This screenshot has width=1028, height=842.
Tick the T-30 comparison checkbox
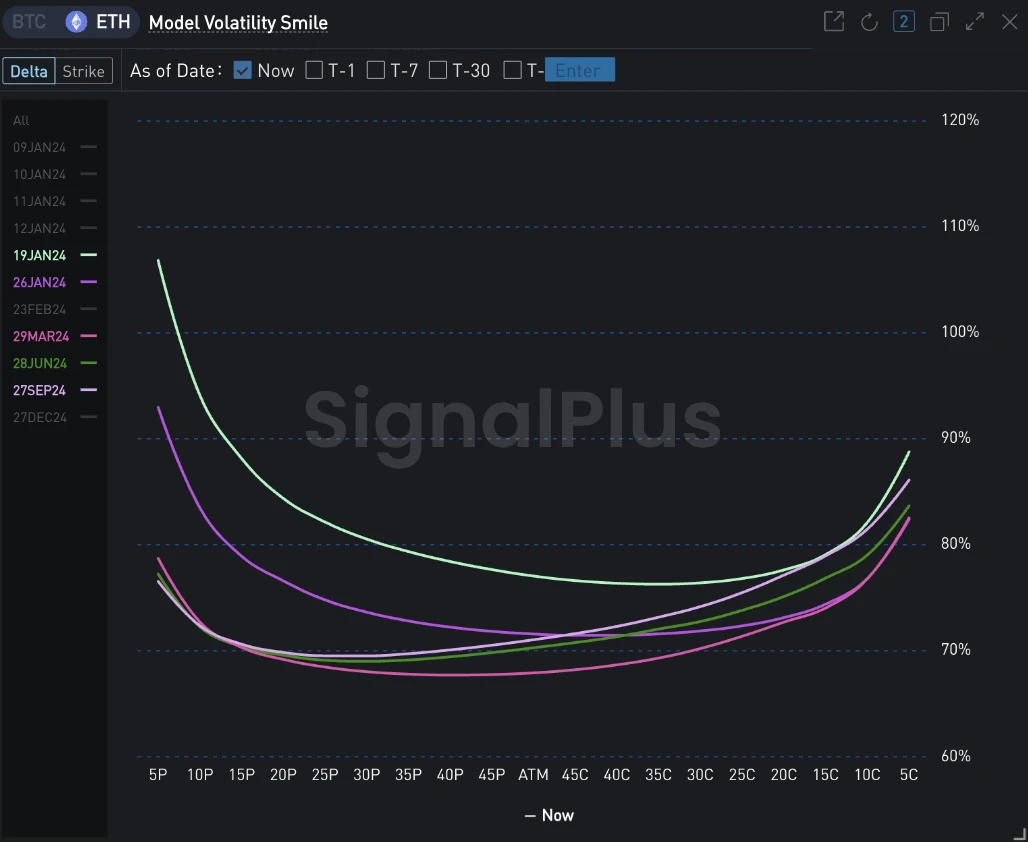click(x=438, y=70)
